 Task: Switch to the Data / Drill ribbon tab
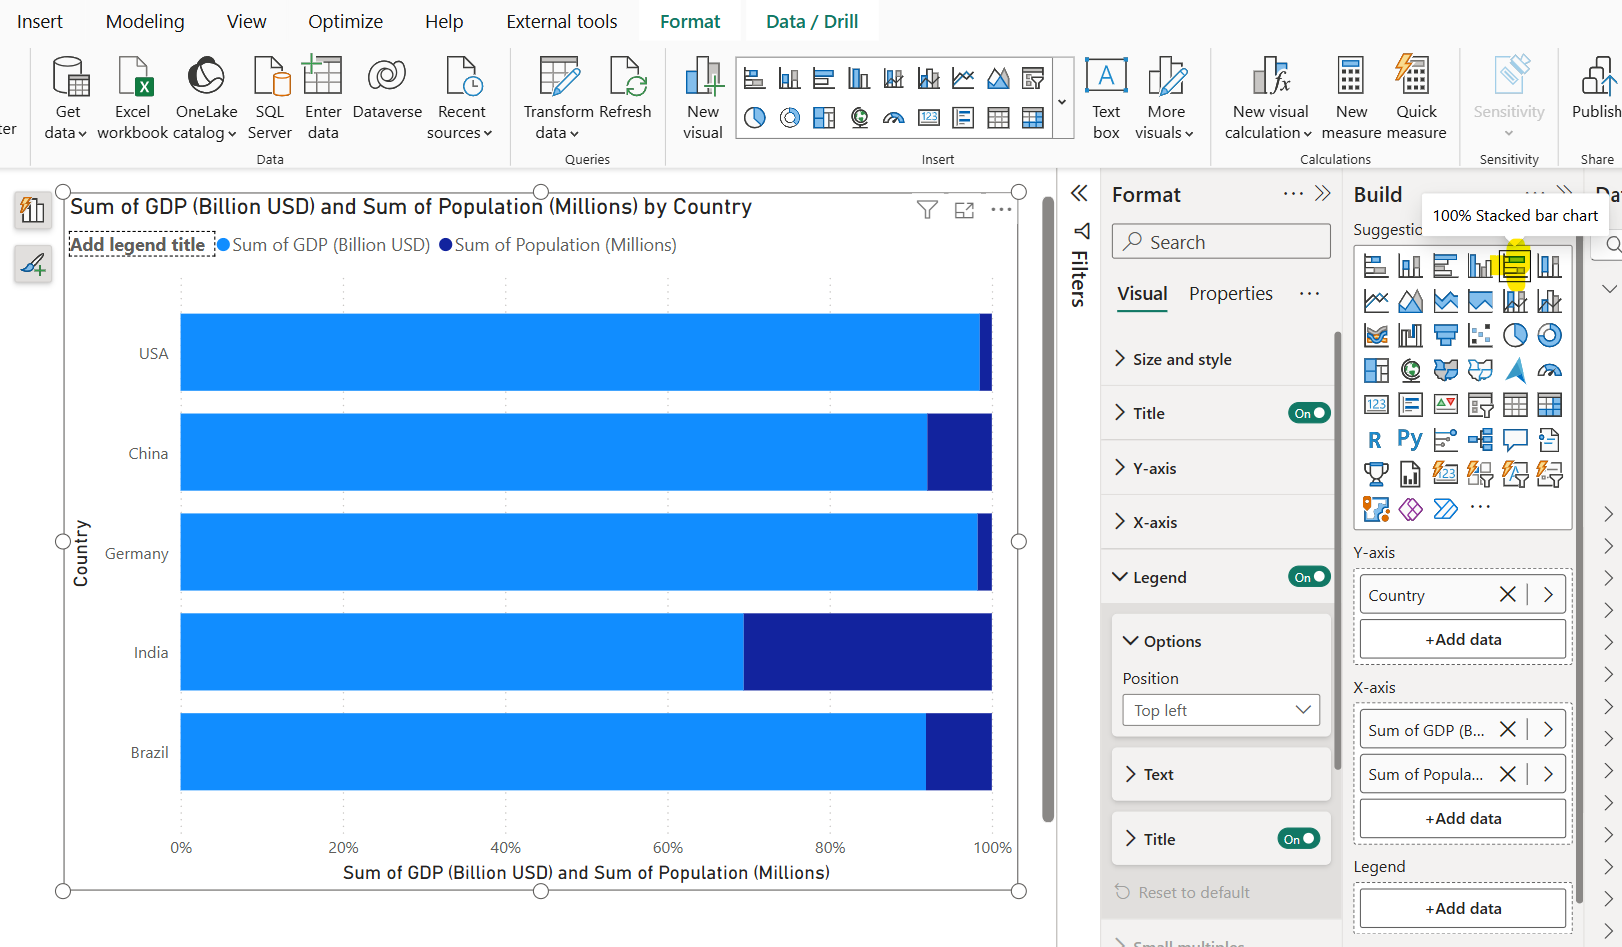pos(811,20)
